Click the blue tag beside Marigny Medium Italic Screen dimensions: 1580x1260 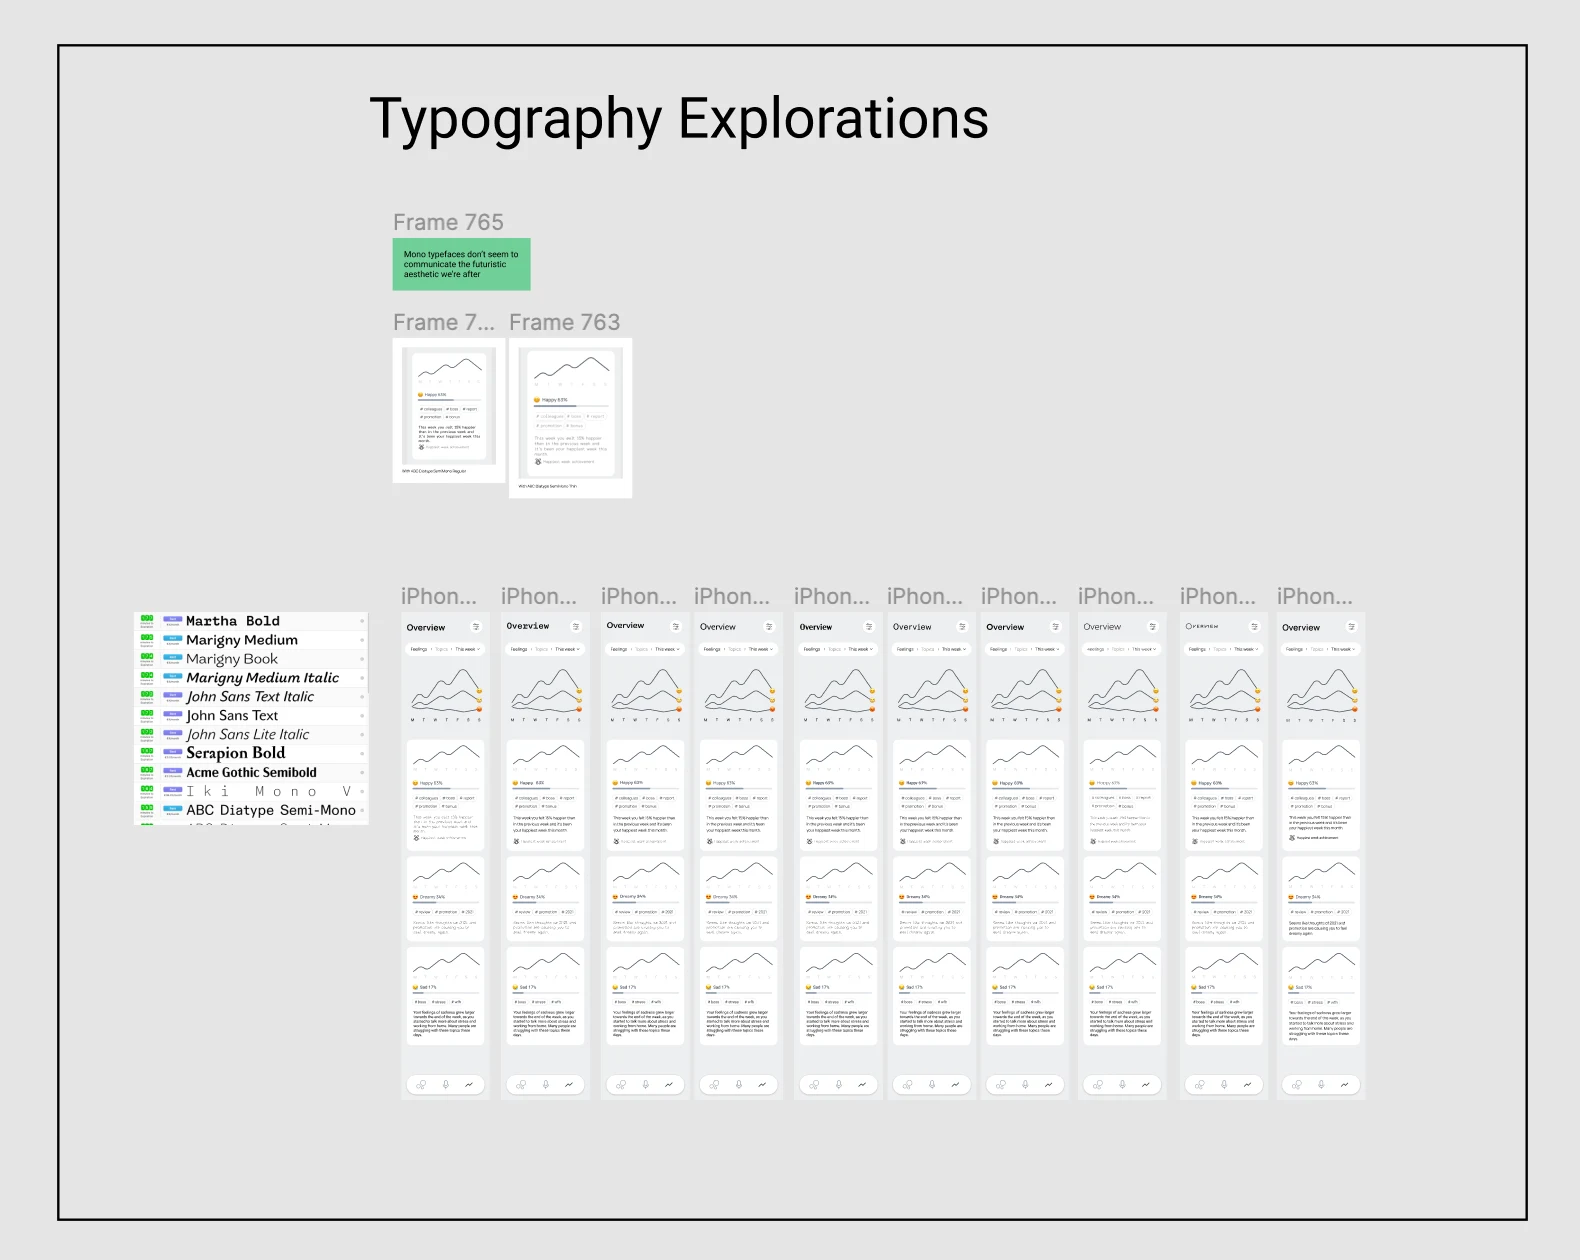click(x=173, y=676)
